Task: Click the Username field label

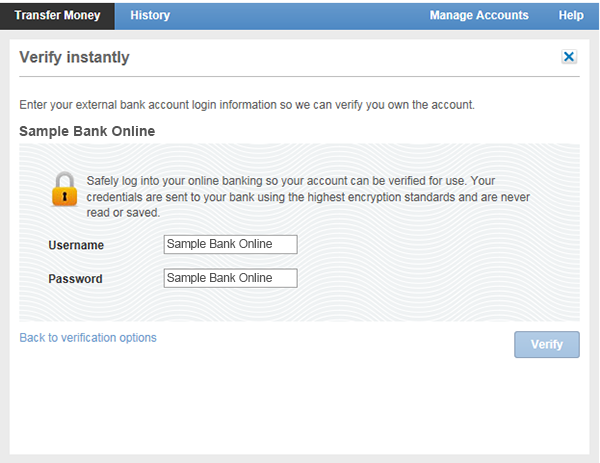Action: point(76,245)
